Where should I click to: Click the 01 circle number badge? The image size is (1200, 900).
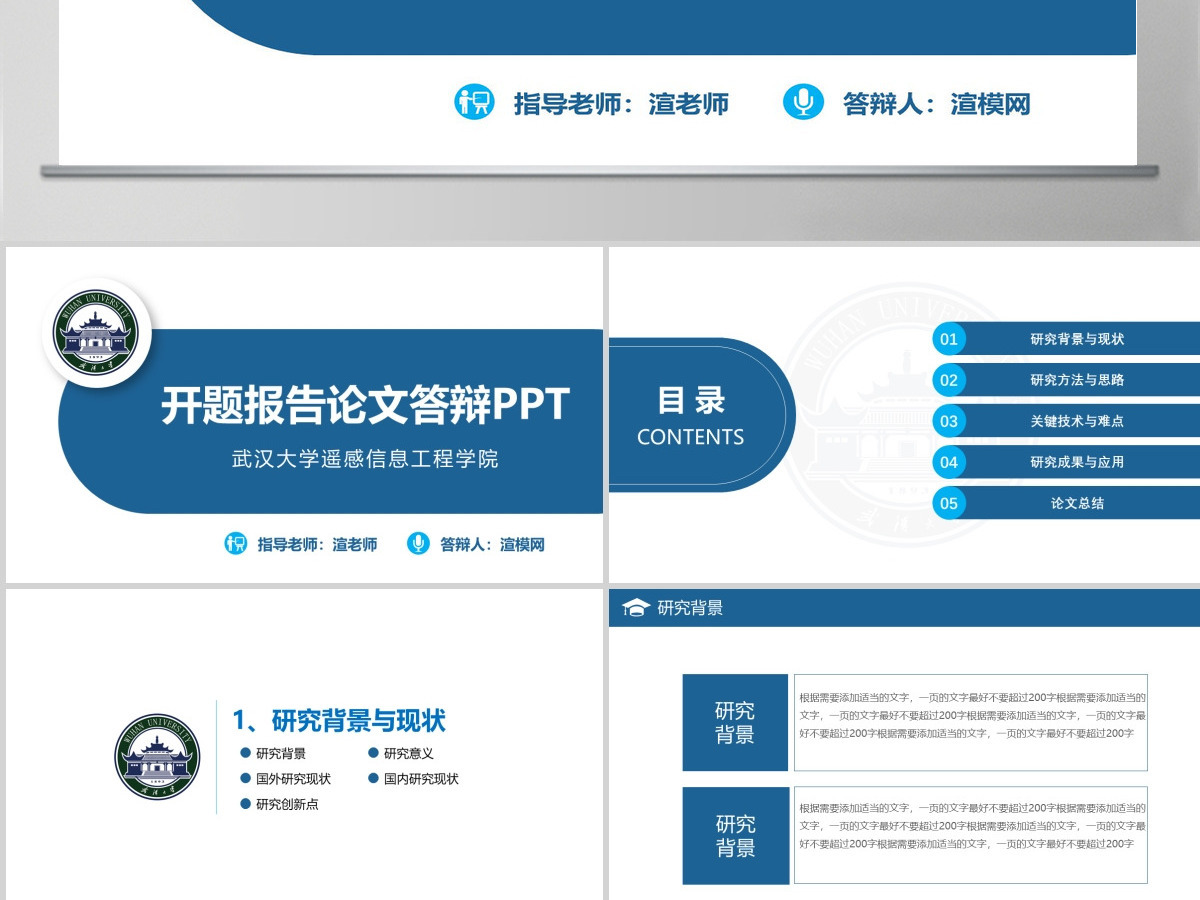pos(949,339)
